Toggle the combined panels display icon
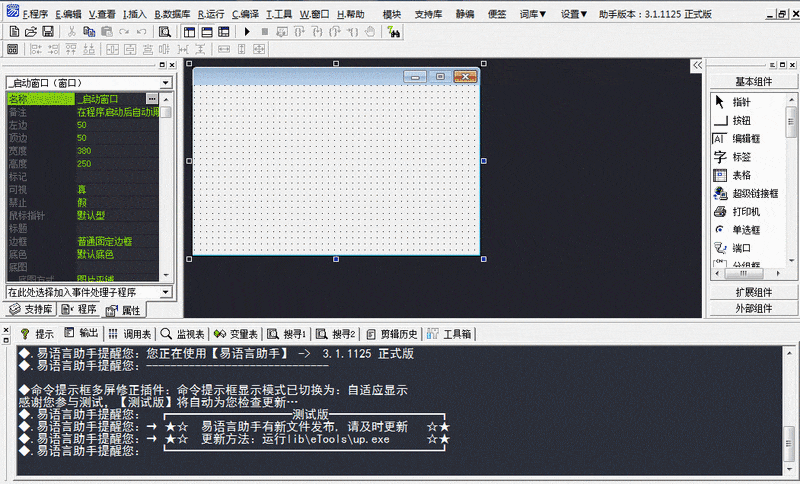The width and height of the screenshot is (800, 484). click(223, 32)
